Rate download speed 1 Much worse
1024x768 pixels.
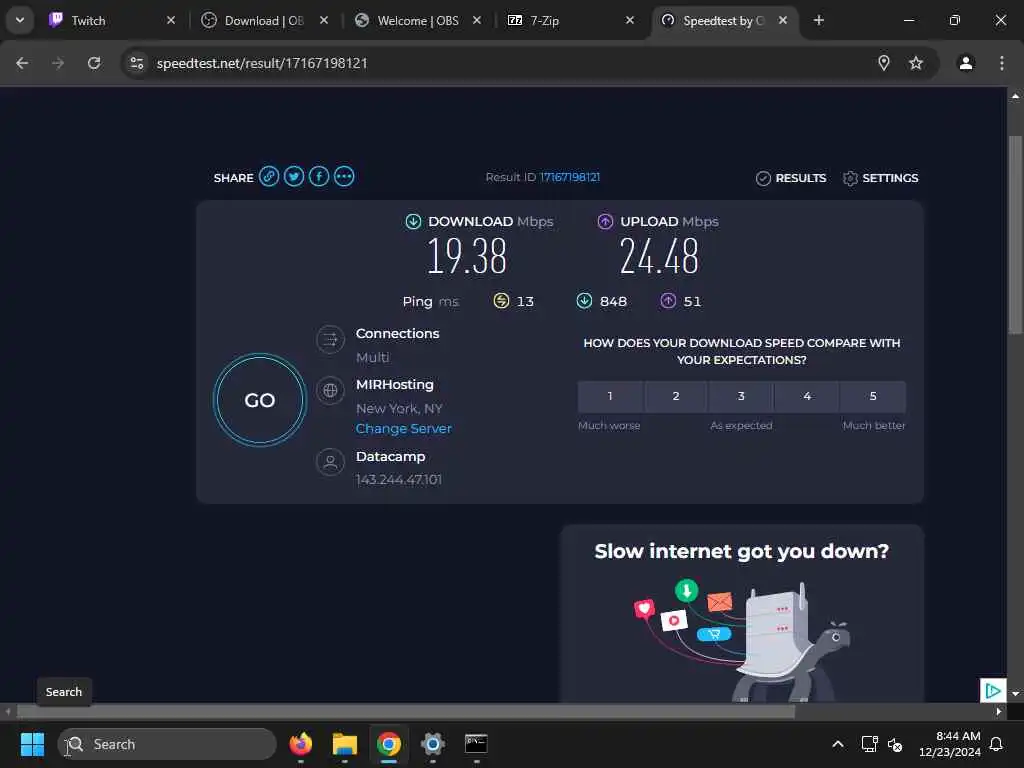tap(610, 396)
